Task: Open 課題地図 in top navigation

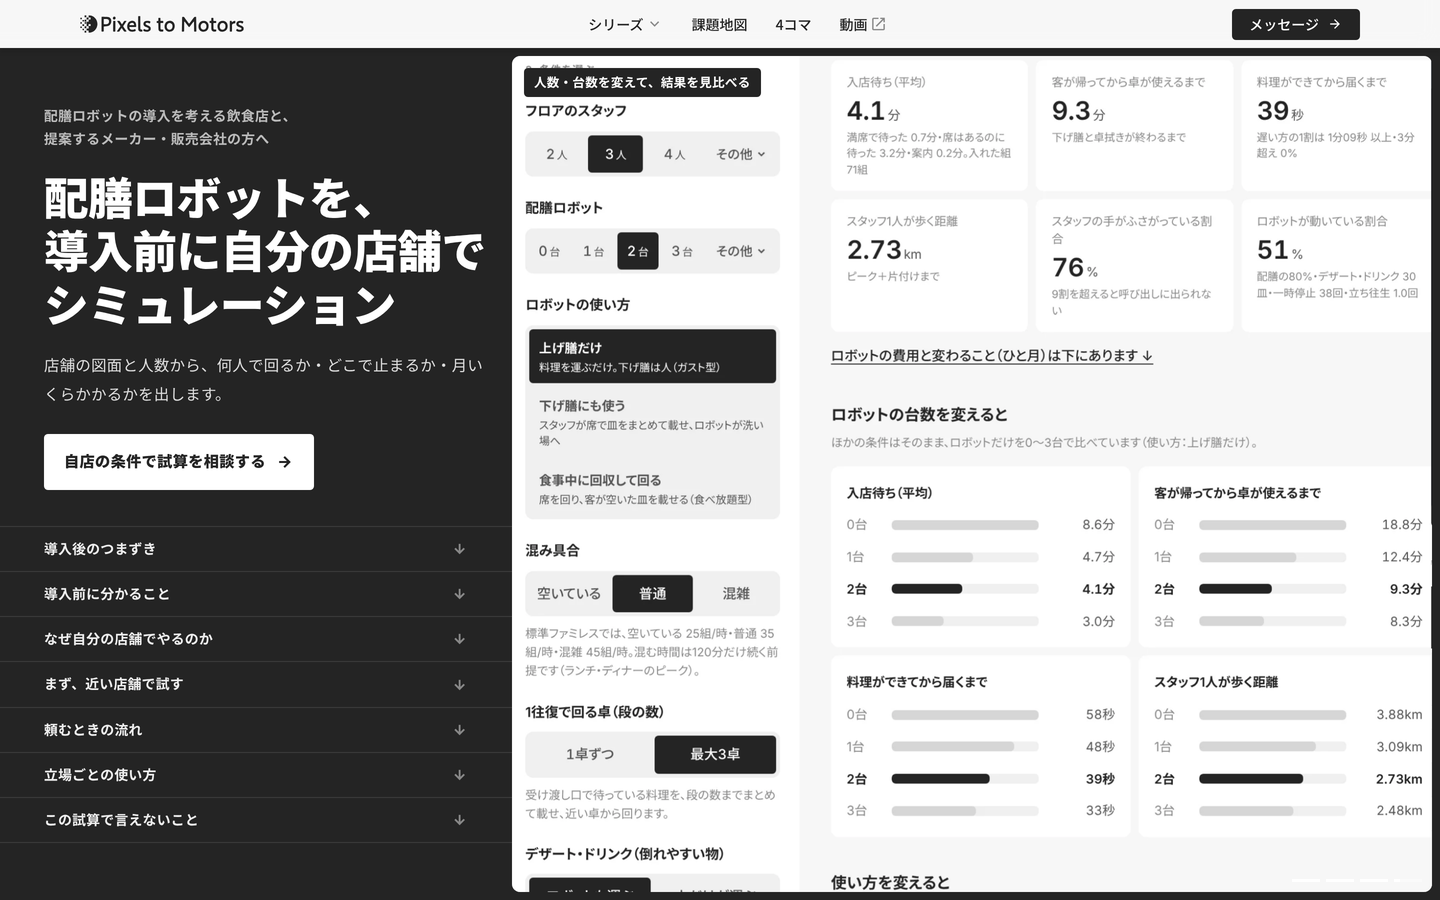Action: tap(719, 24)
